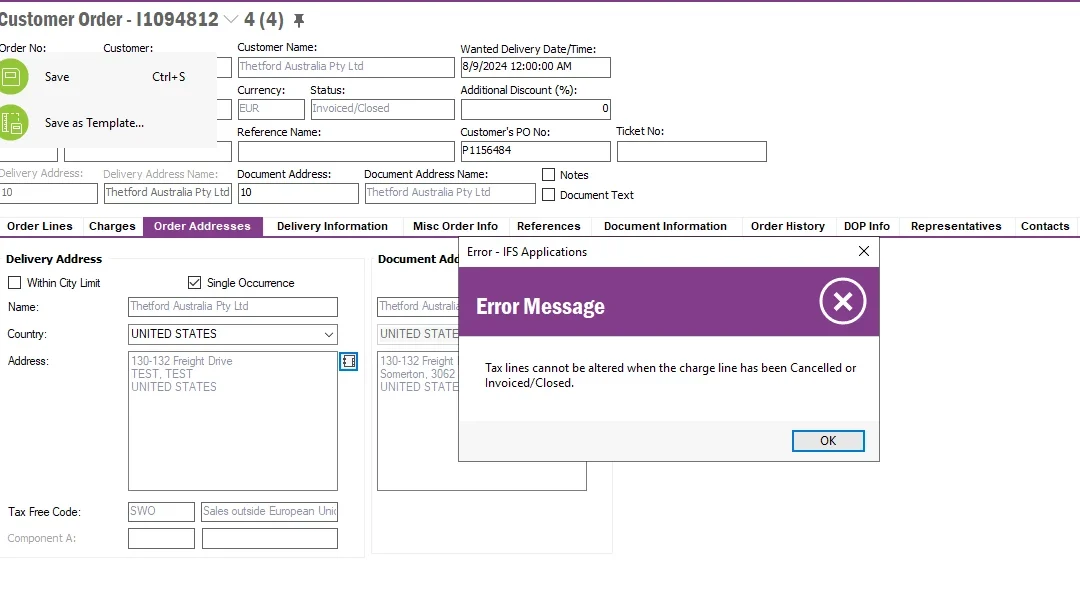Switch to the Charges tab
The height and width of the screenshot is (603, 1080).
112,226
